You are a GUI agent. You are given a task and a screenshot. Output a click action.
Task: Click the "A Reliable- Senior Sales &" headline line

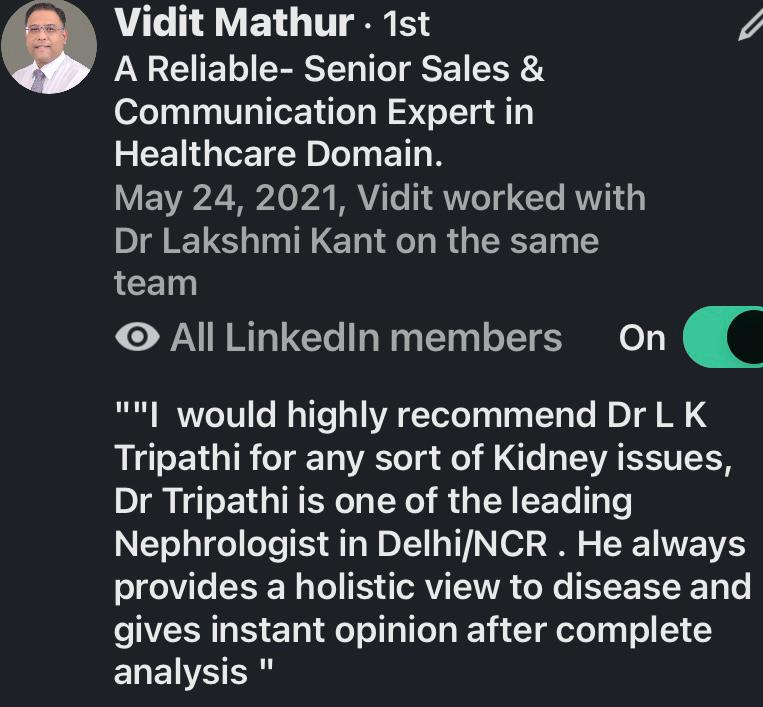click(x=329, y=69)
